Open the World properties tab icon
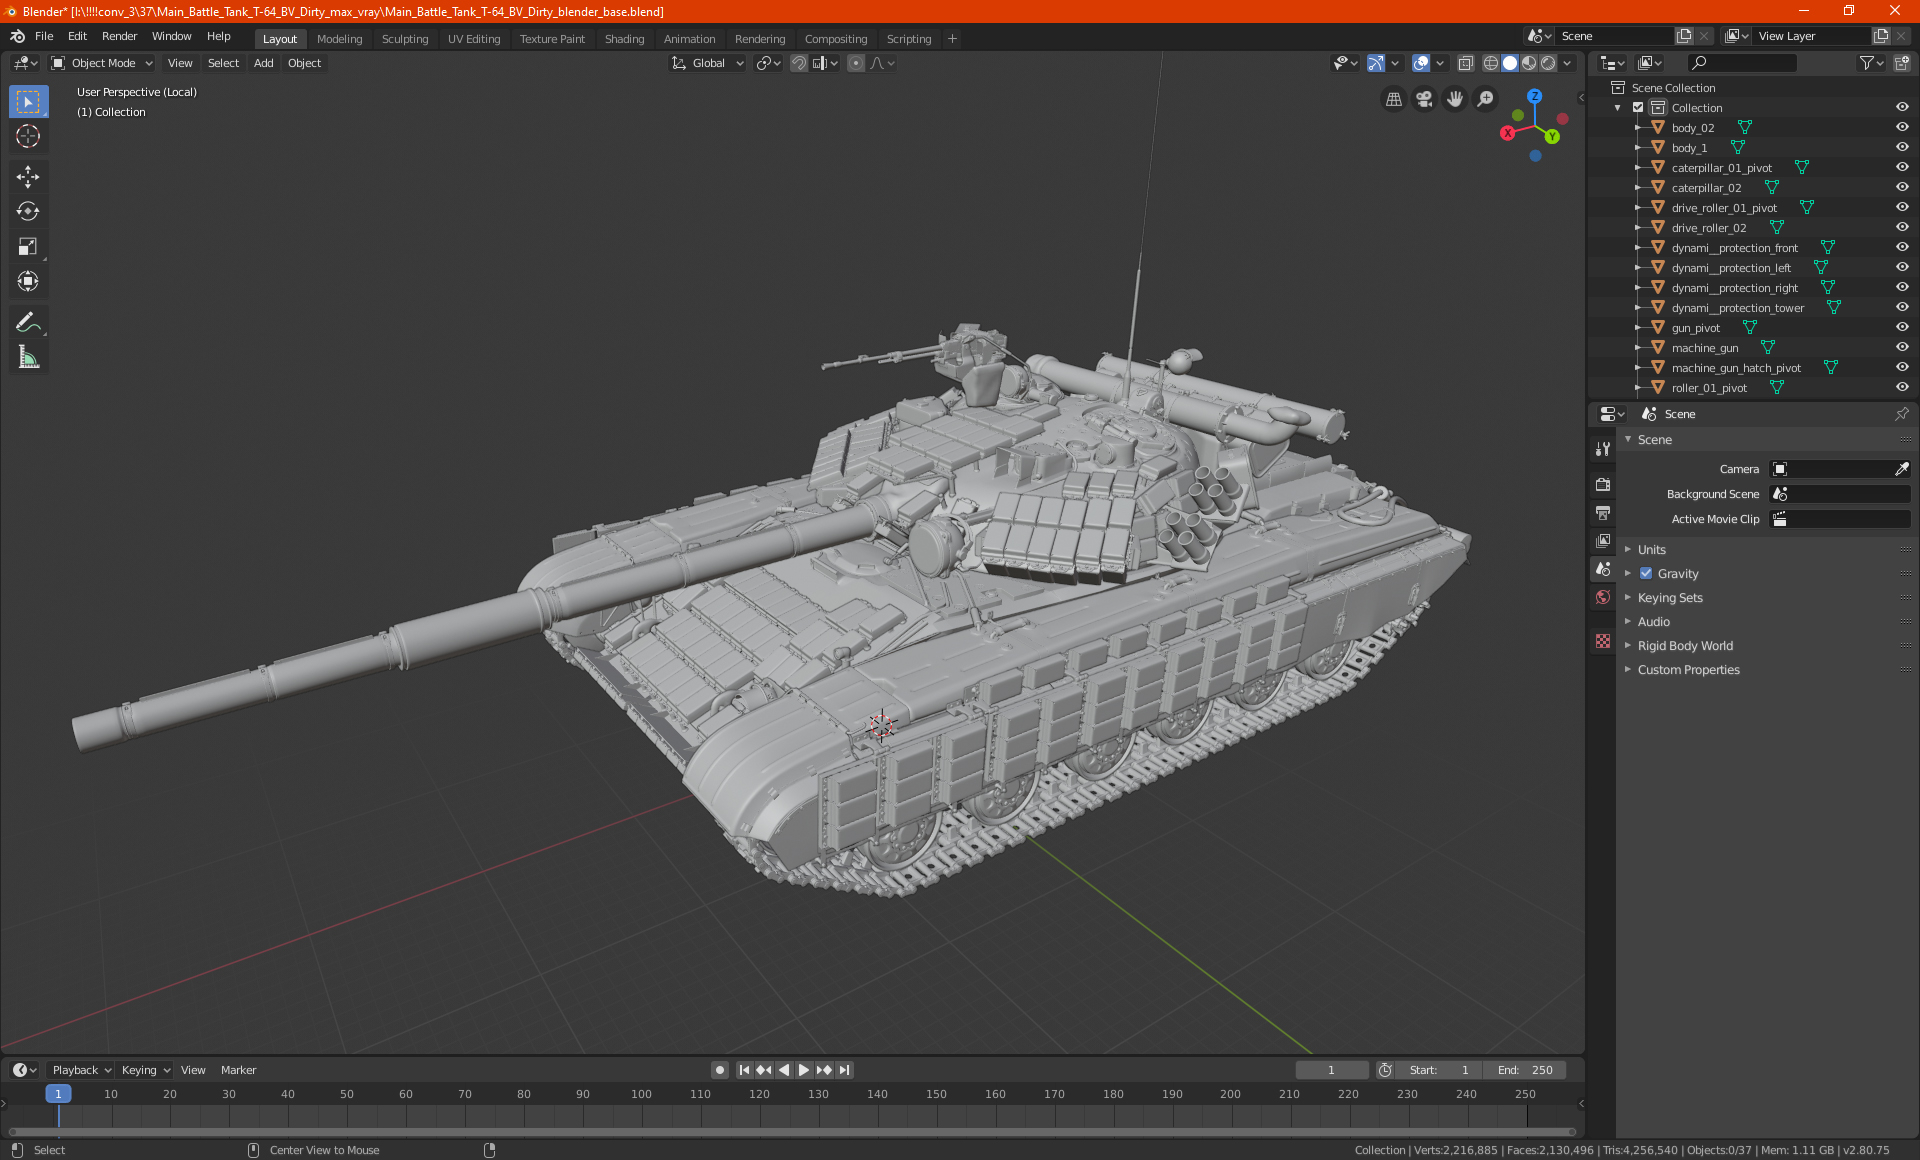Screen dimensions: 1920x1160 [1603, 597]
